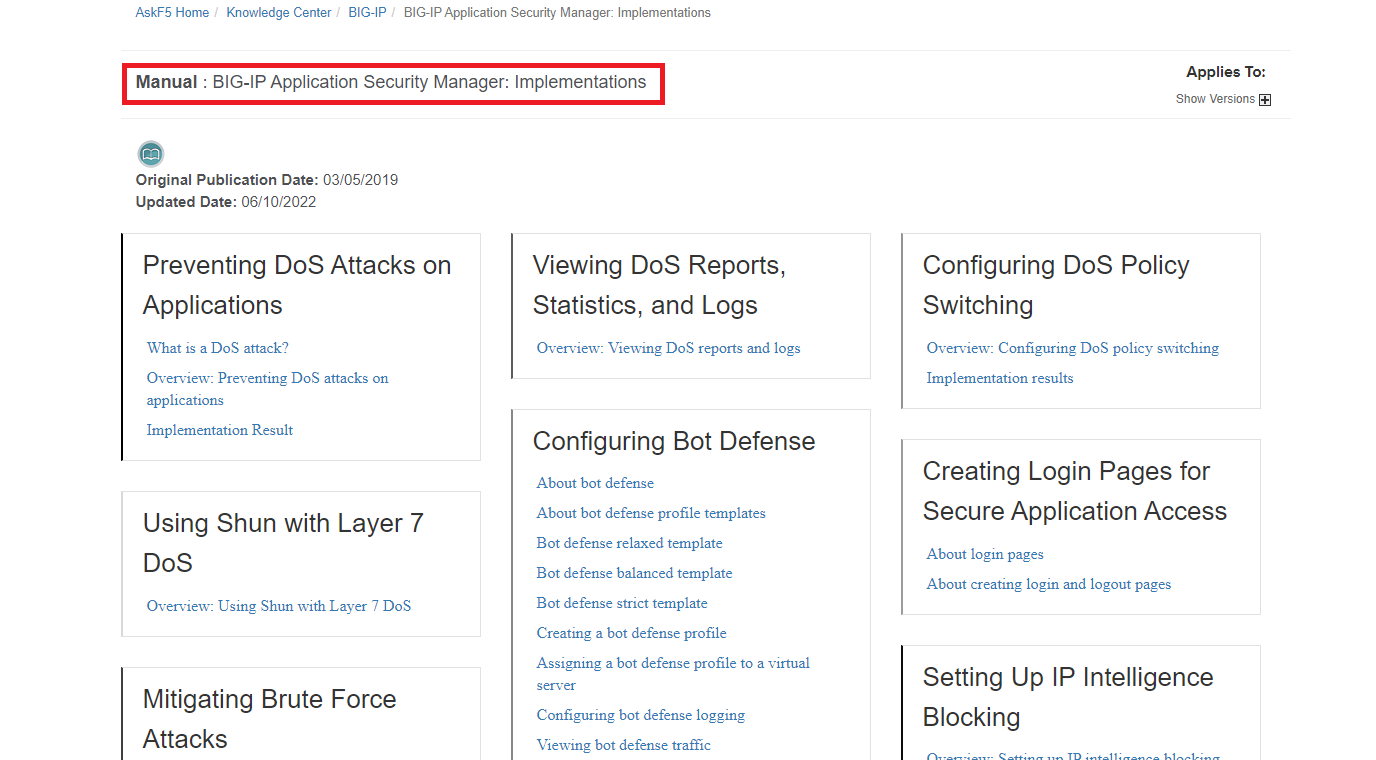Open 'Implementation Result' link under Preventing DoS
This screenshot has width=1376, height=760.
tap(220, 430)
